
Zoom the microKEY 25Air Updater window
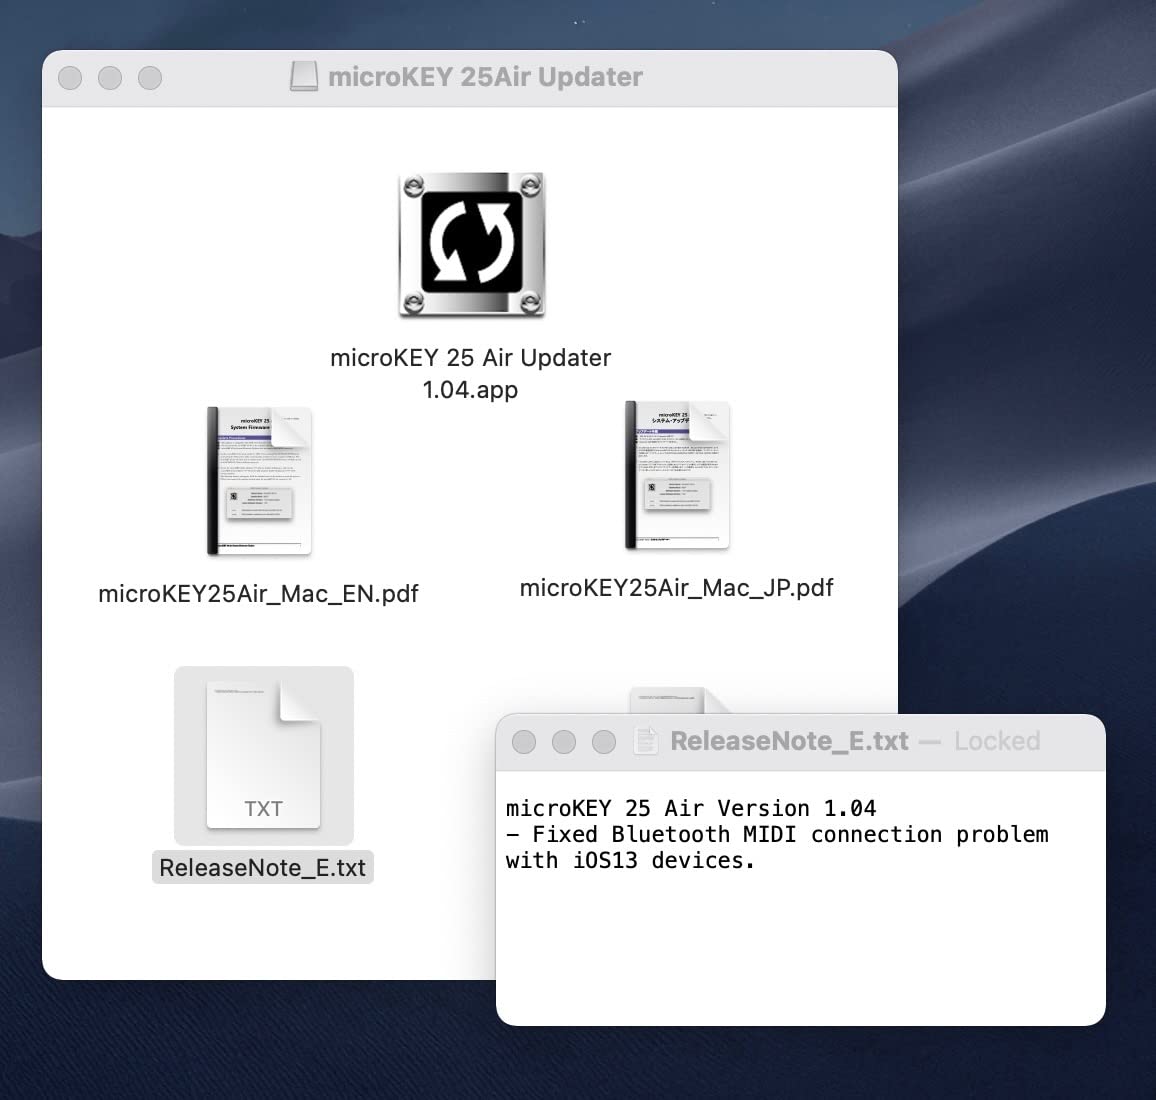[150, 77]
